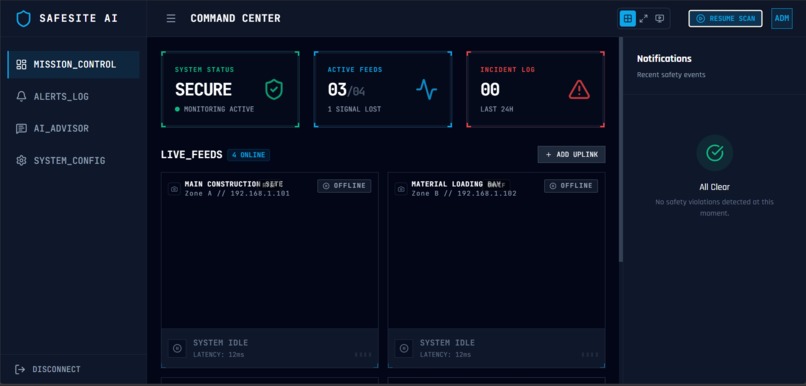Click the Main Construction Site camera icon
Screen dimensions: 806x386
click(174, 189)
